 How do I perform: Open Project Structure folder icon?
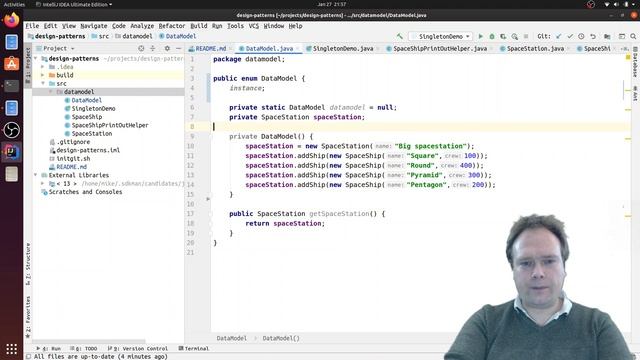coord(607,36)
